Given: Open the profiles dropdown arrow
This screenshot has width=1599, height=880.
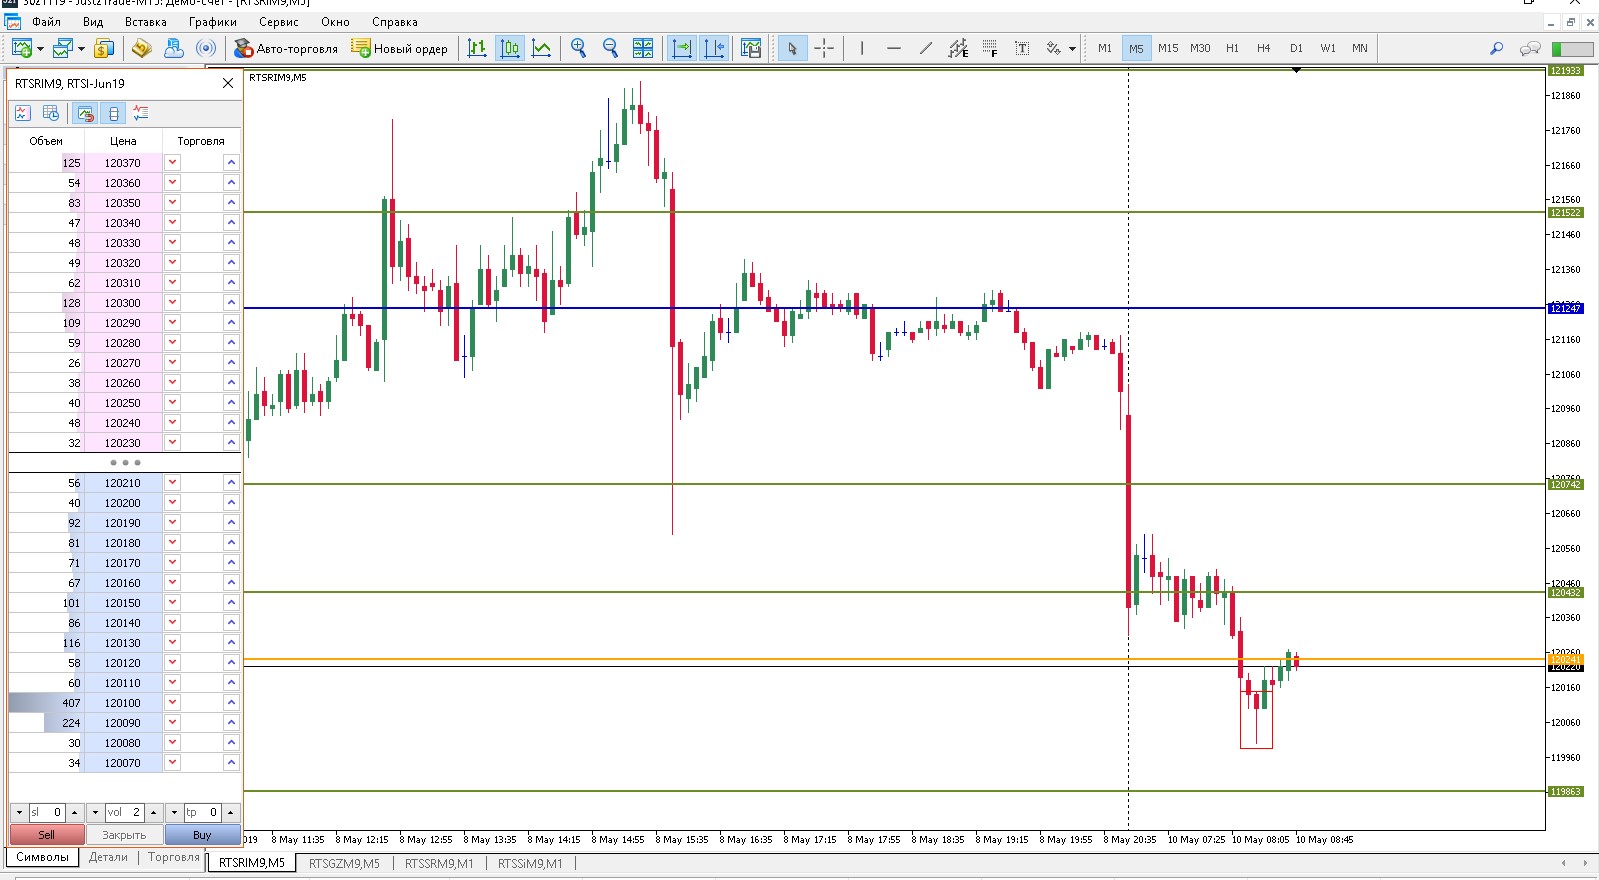Looking at the screenshot, I should tap(81, 48).
